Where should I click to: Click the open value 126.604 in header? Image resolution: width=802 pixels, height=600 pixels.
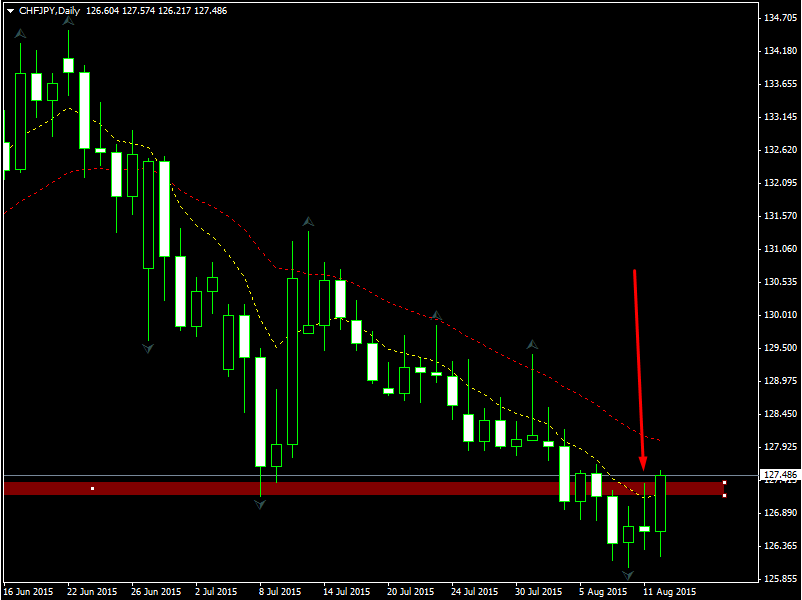click(x=102, y=11)
